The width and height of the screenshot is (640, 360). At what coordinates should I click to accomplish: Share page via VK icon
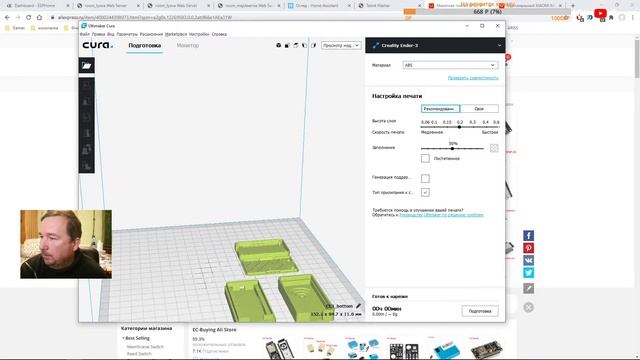tap(529, 260)
